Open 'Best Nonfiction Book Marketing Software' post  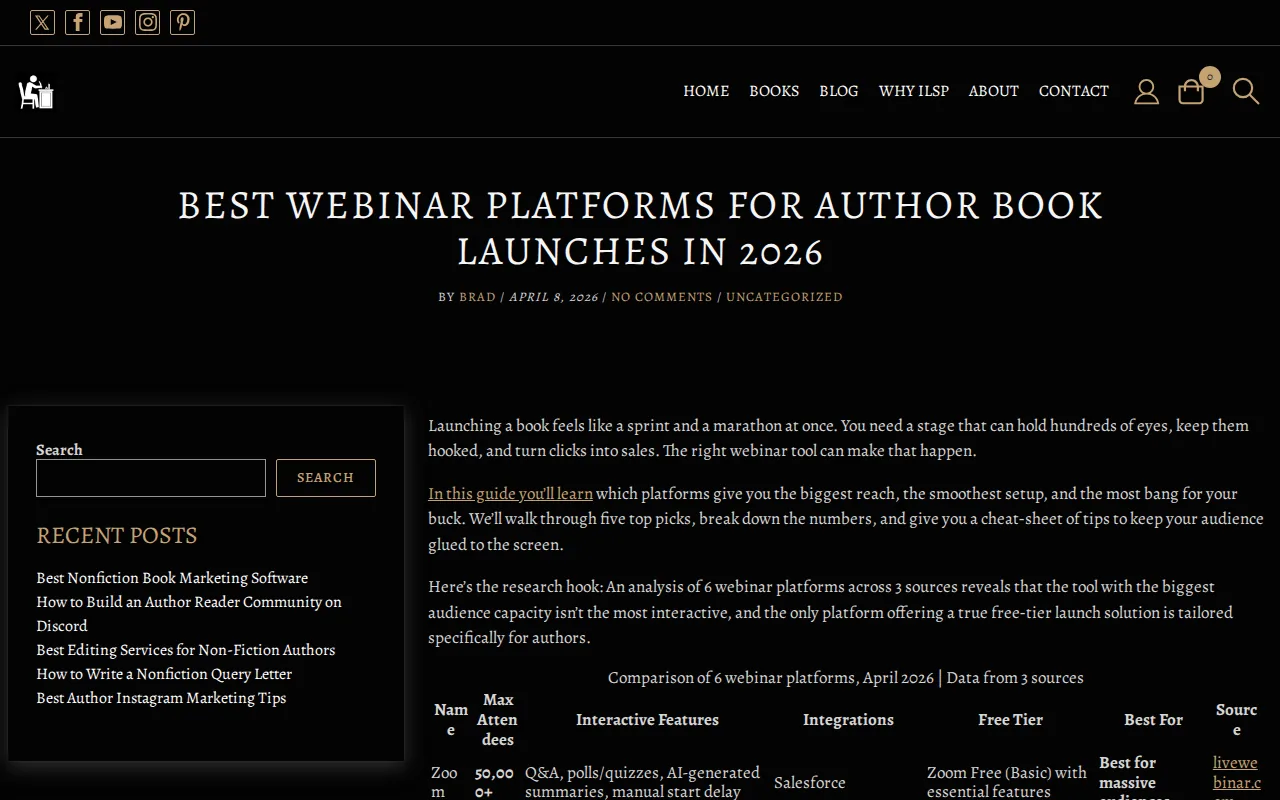pyautogui.click(x=172, y=578)
